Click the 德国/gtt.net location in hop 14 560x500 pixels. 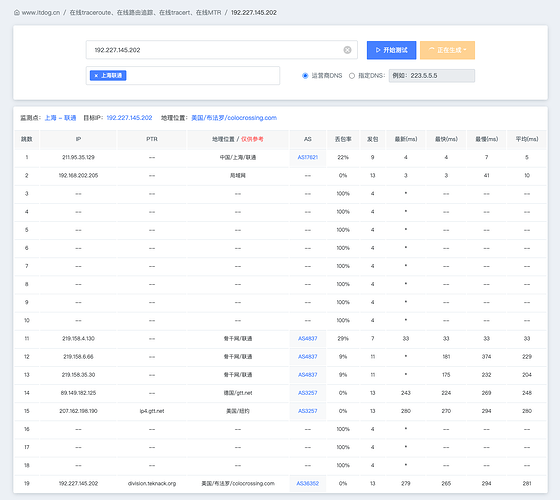click(x=238, y=393)
